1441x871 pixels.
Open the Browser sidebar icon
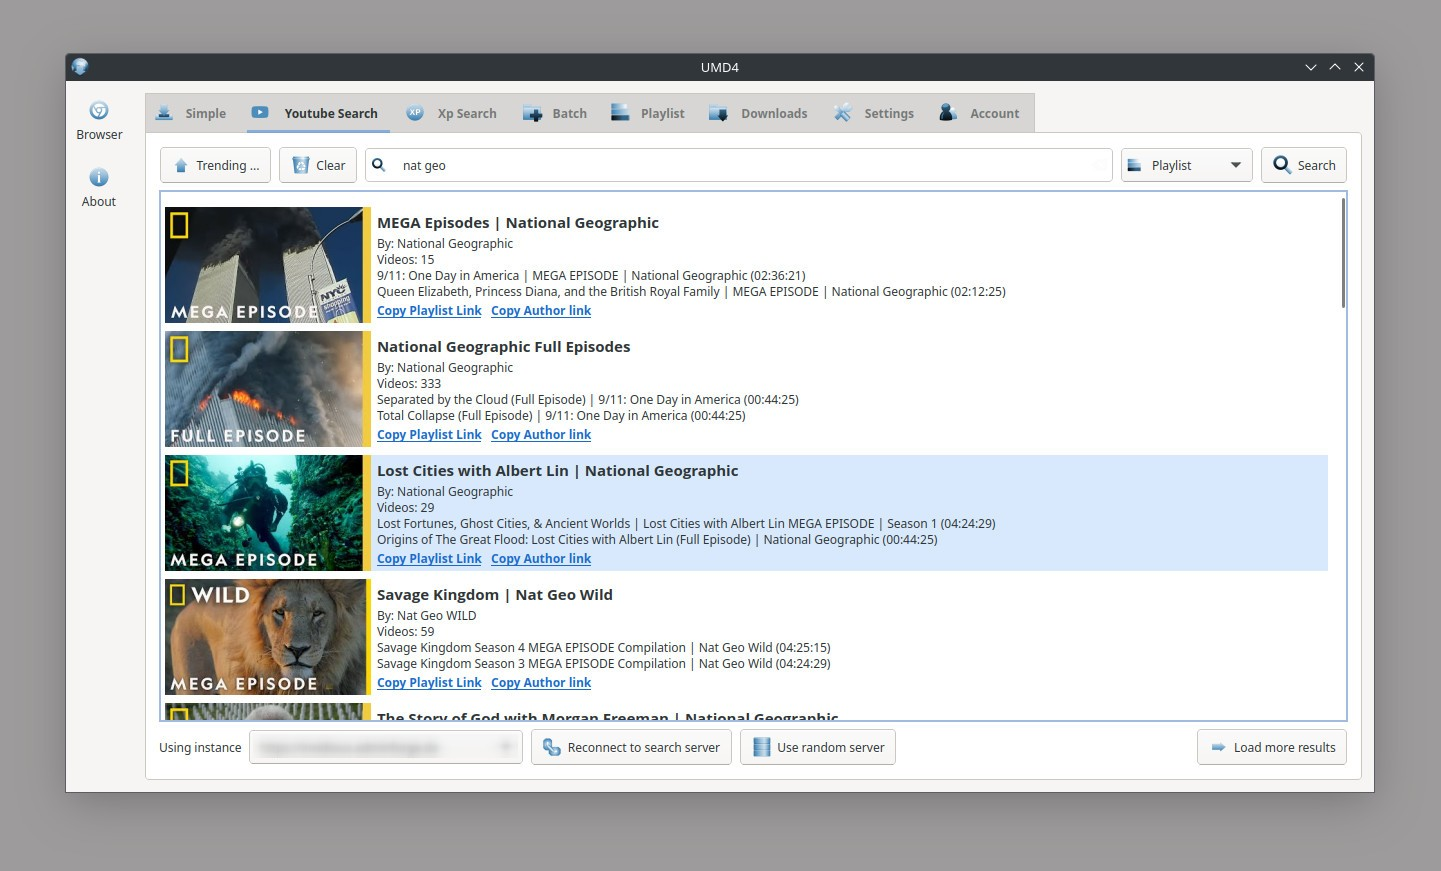pyautogui.click(x=99, y=111)
